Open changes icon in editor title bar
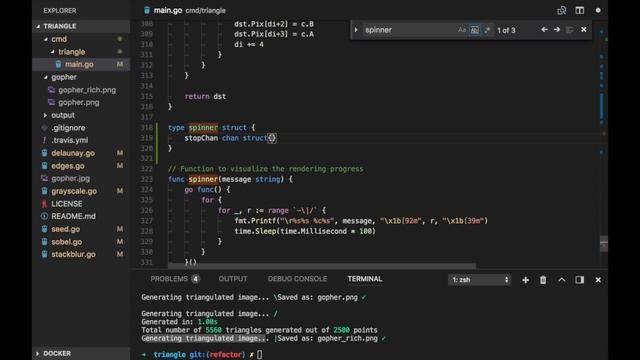The image size is (640, 360). coord(562,10)
